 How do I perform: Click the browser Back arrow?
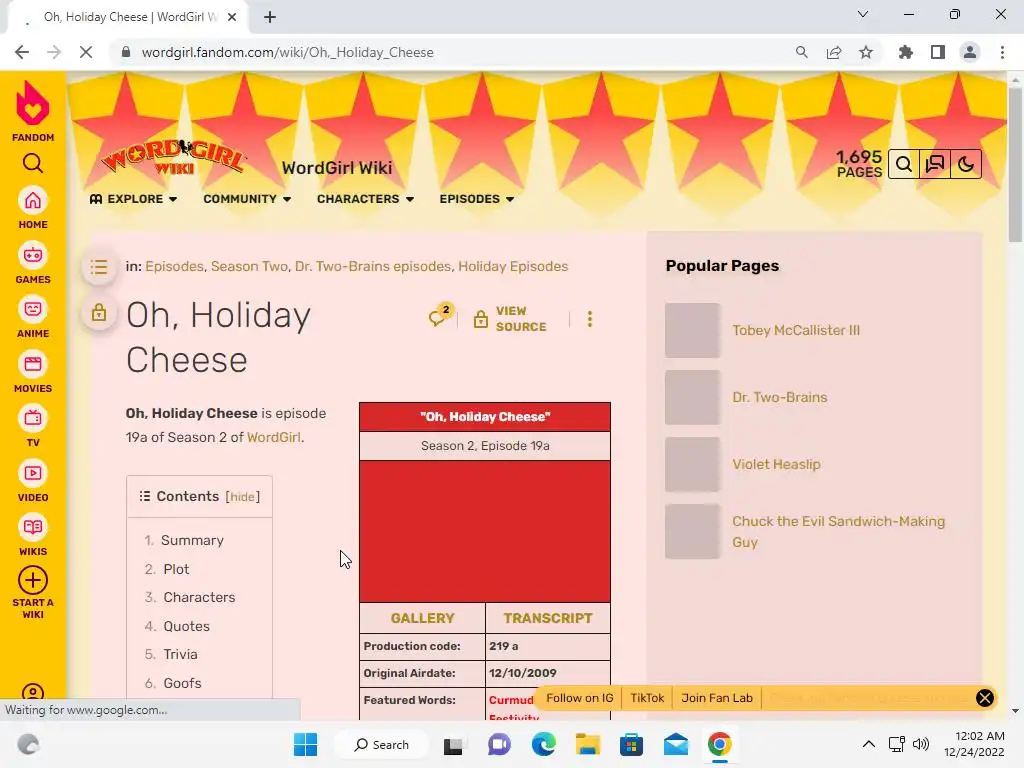coord(22,52)
